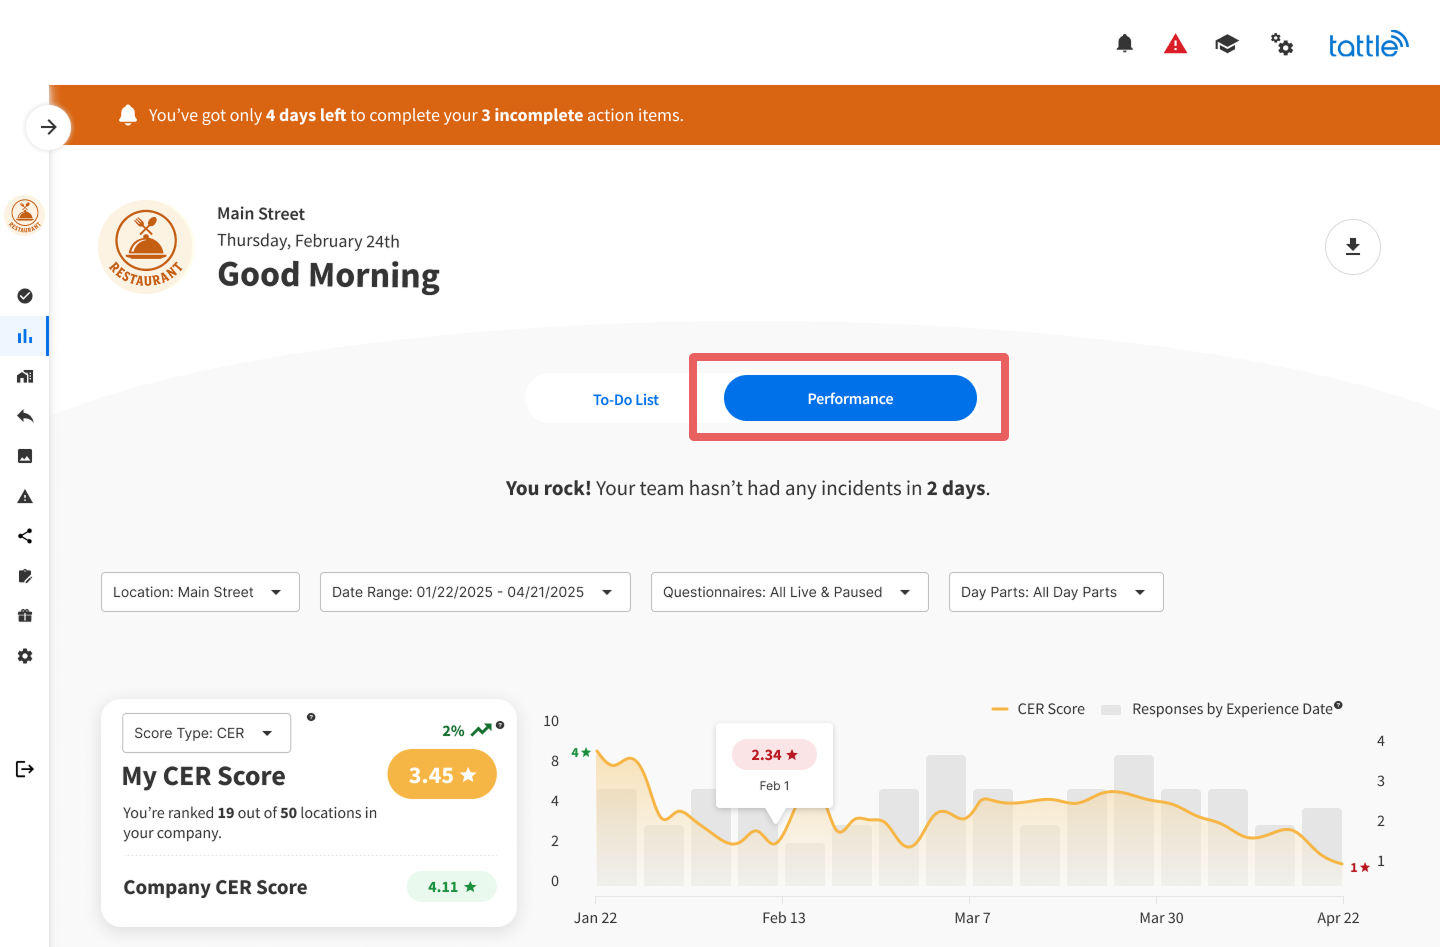Open the notes and pencil sidebar icon
Screen dimensions: 1440x947
click(25, 576)
